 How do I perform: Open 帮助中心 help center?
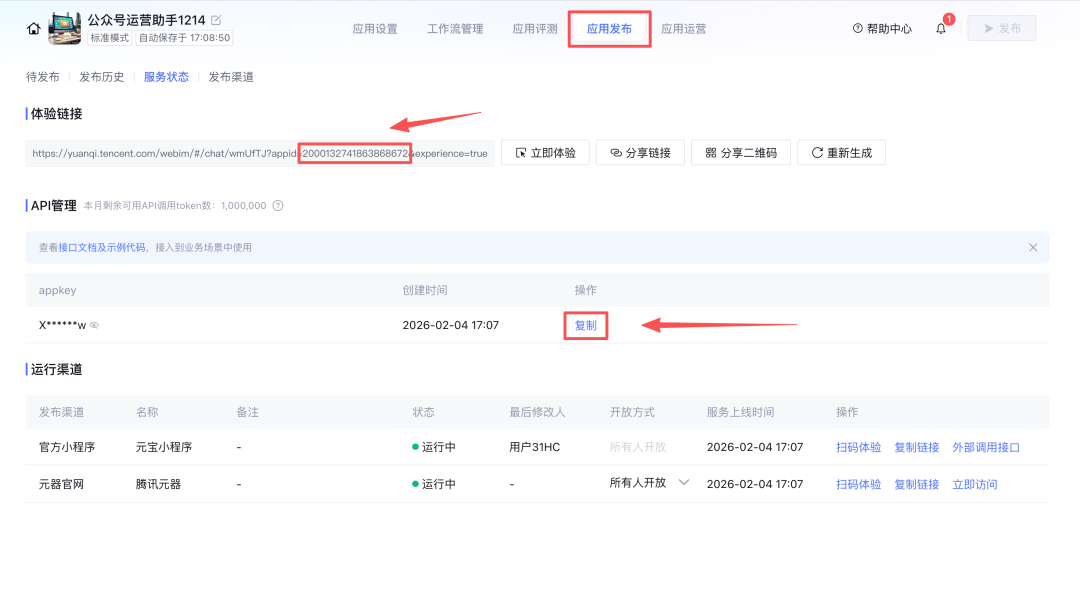click(882, 29)
